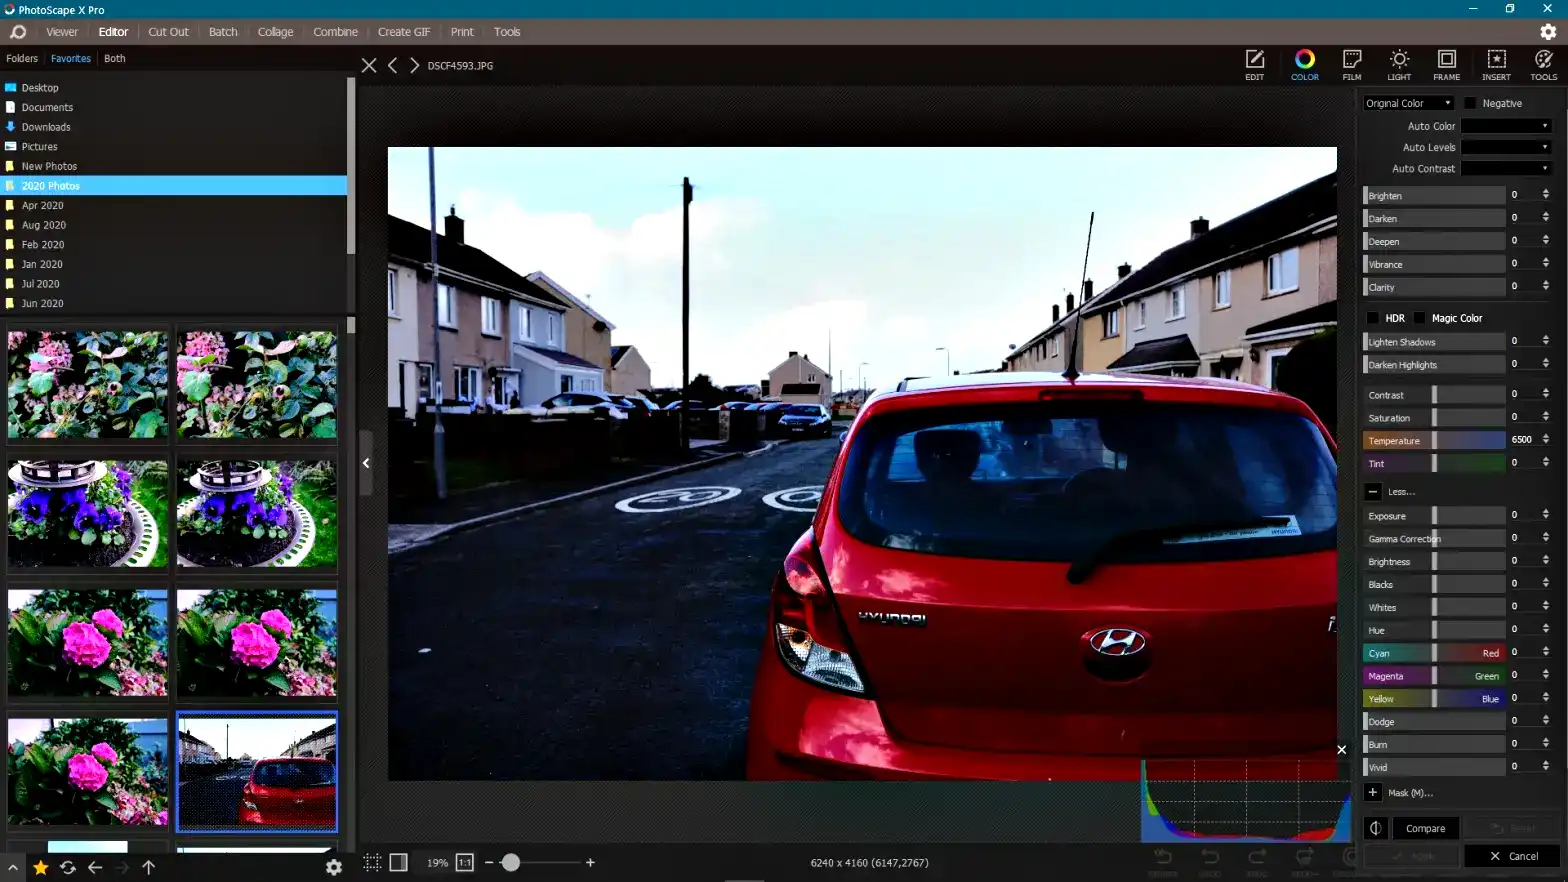Toggle the selection marquee tool
Viewport: 1568px width, 882px height.
[372, 862]
